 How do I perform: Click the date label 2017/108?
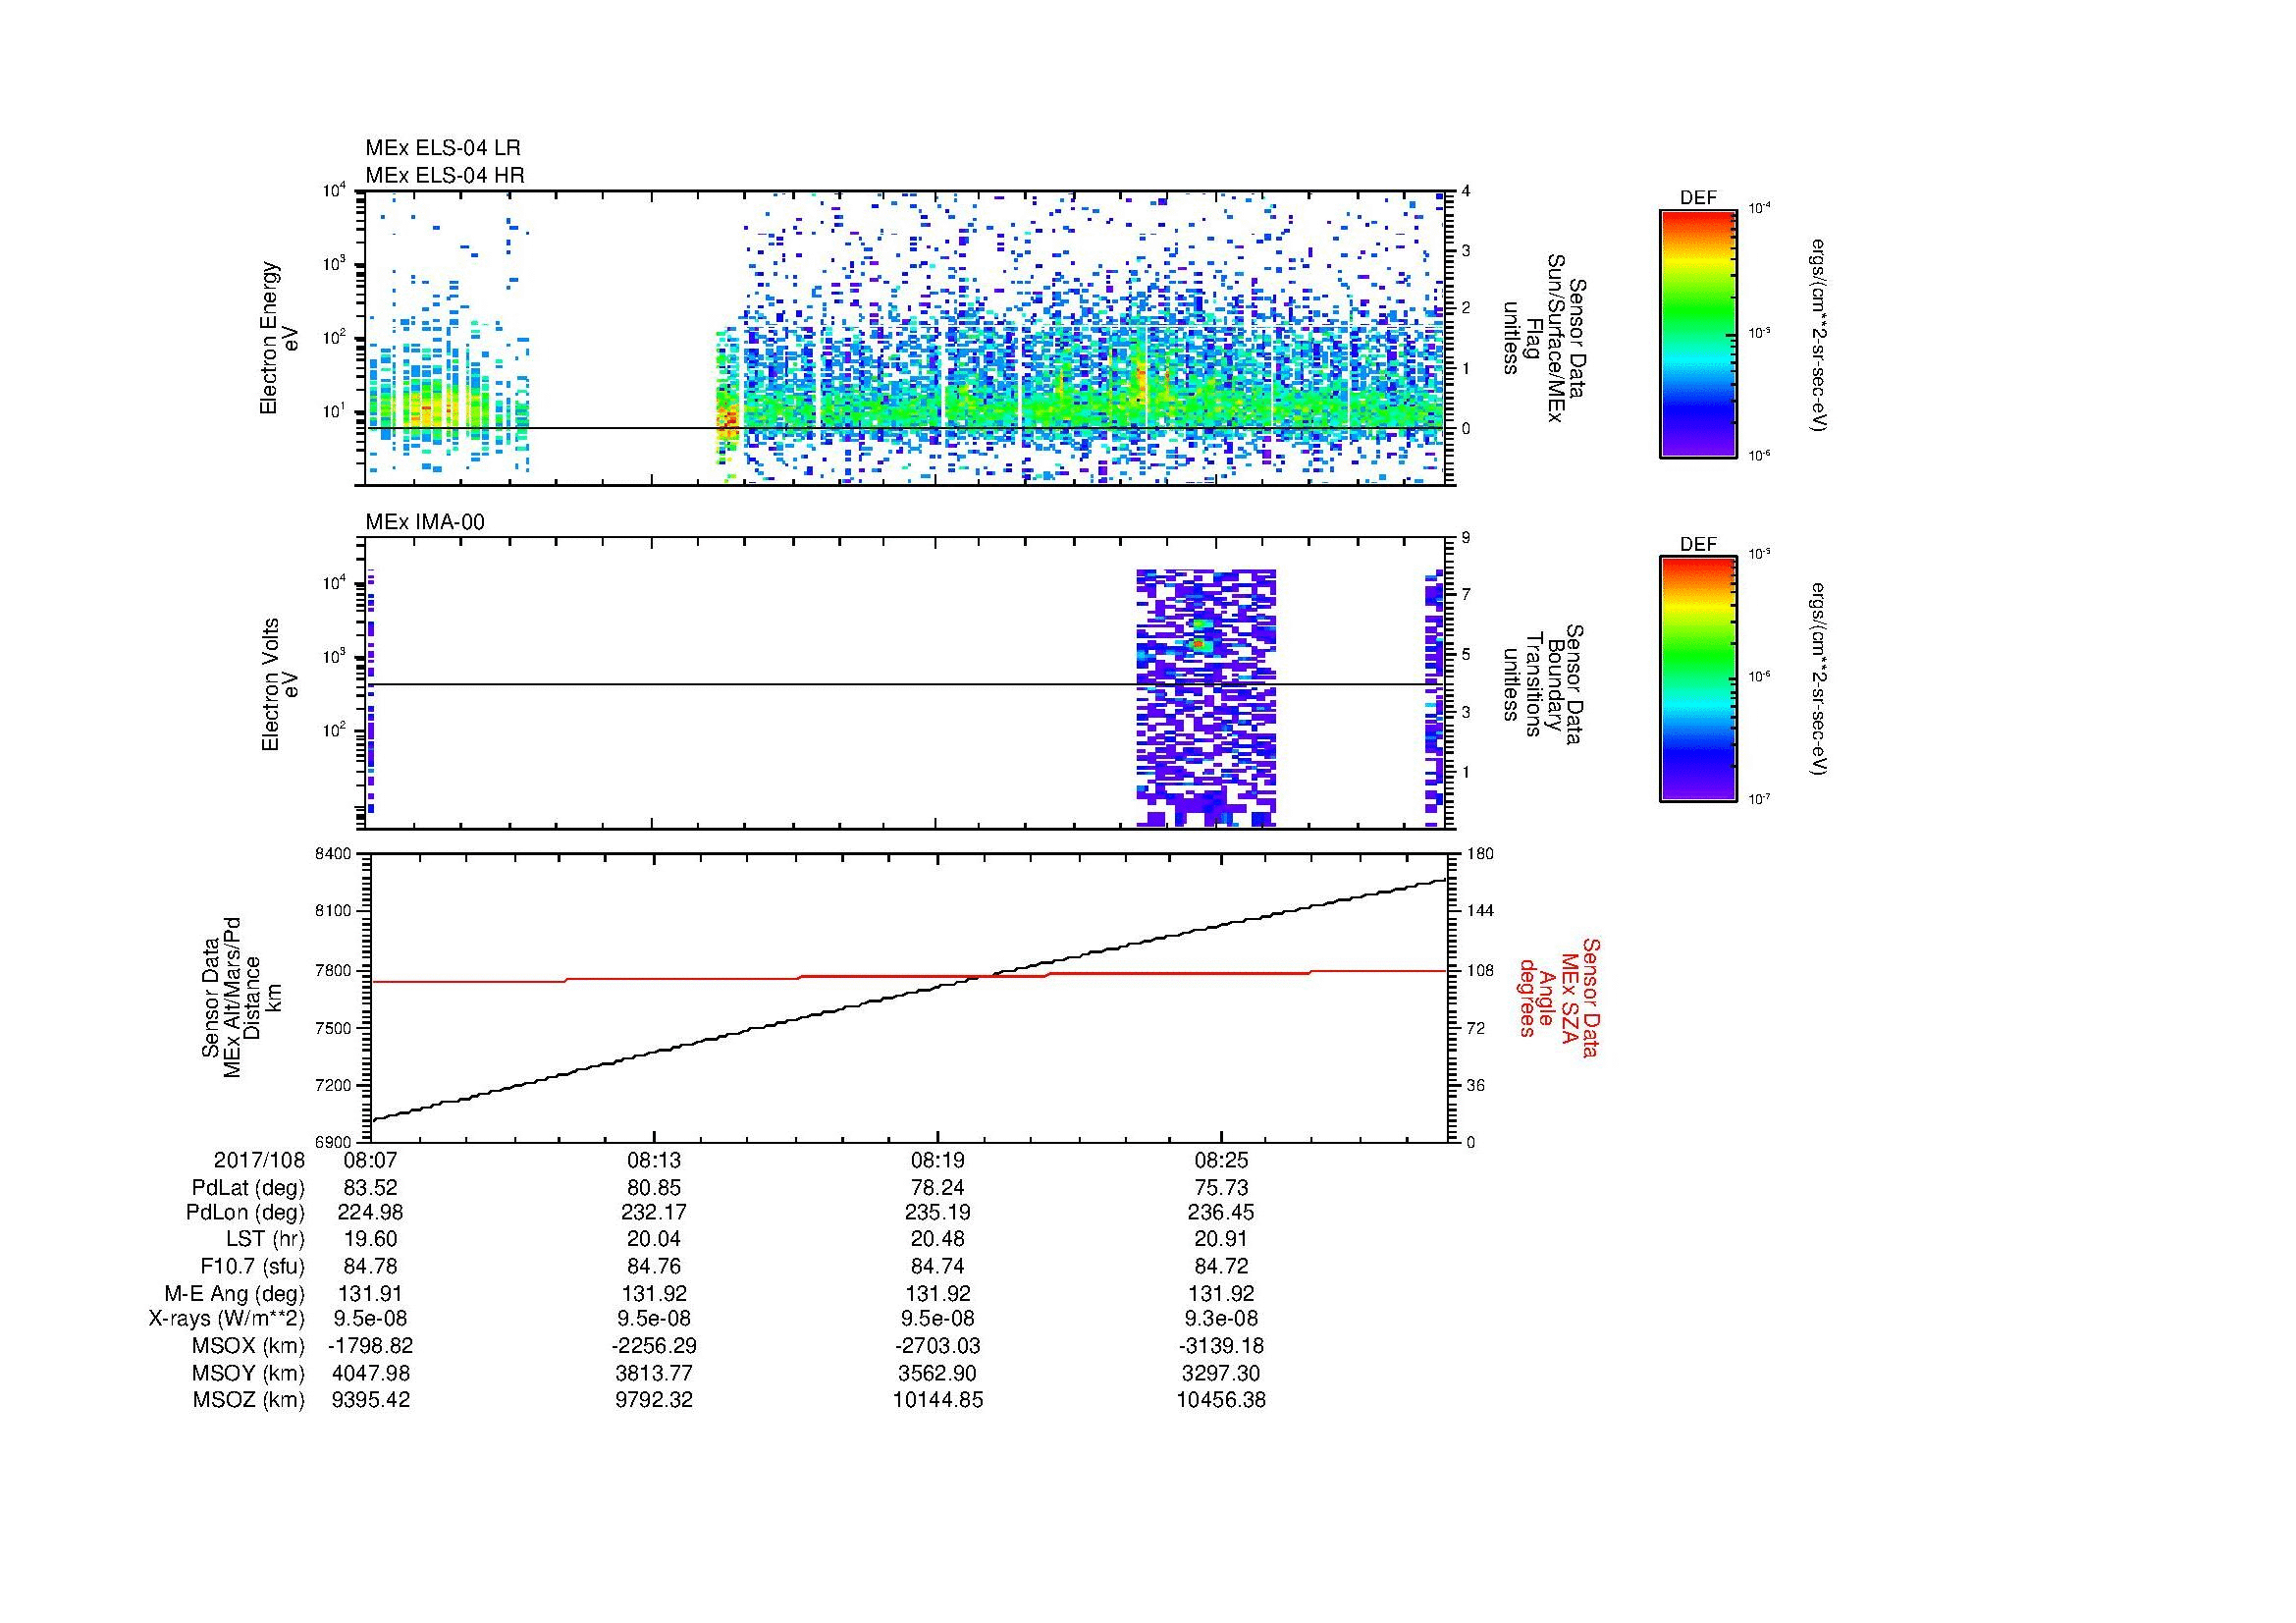259,1161
